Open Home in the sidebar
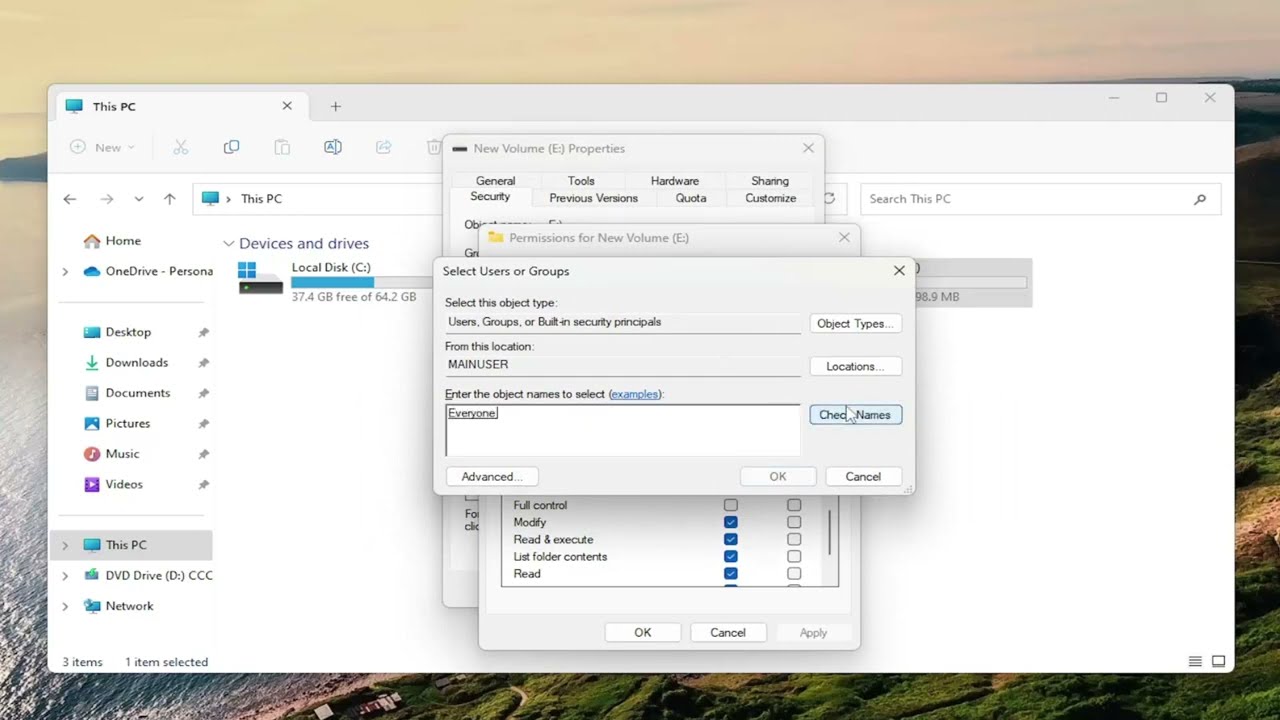 [123, 241]
